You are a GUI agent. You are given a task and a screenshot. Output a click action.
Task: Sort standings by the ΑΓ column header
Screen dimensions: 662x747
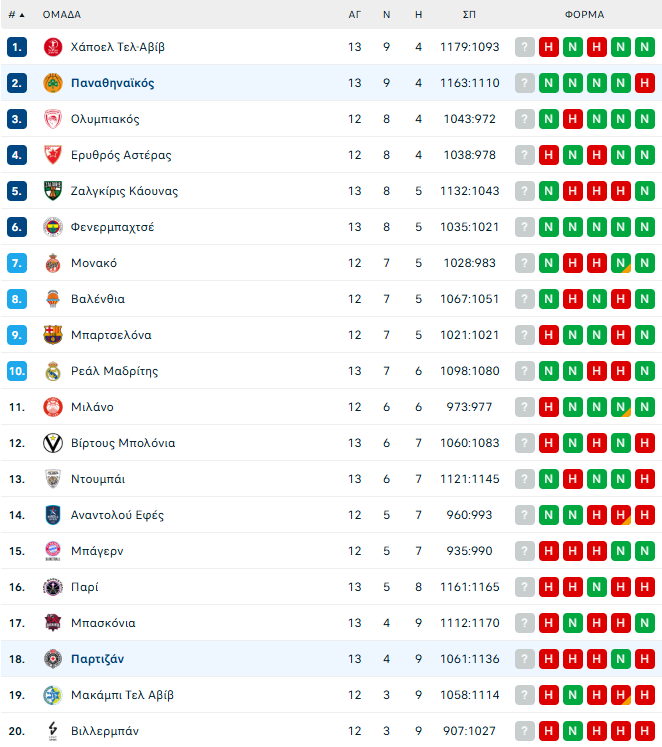click(x=354, y=15)
